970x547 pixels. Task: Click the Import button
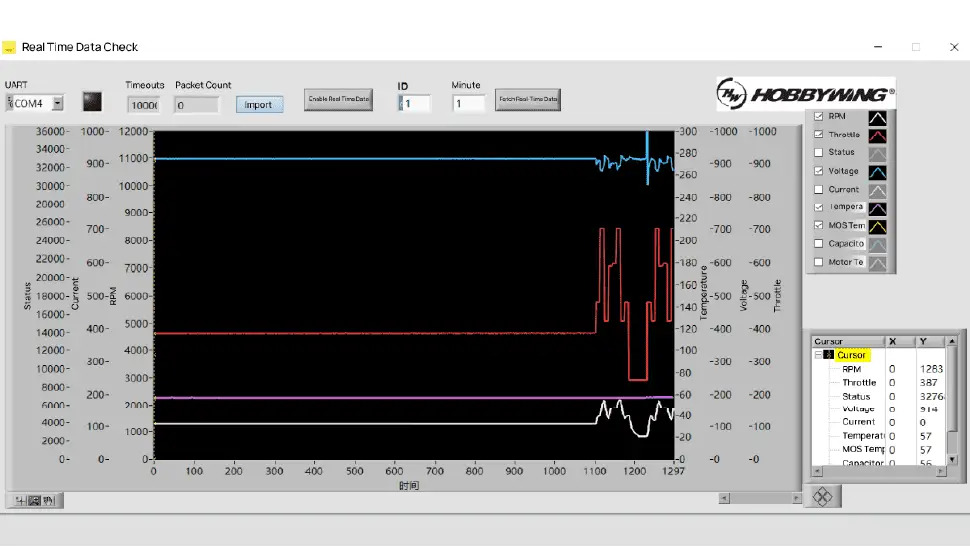point(259,105)
